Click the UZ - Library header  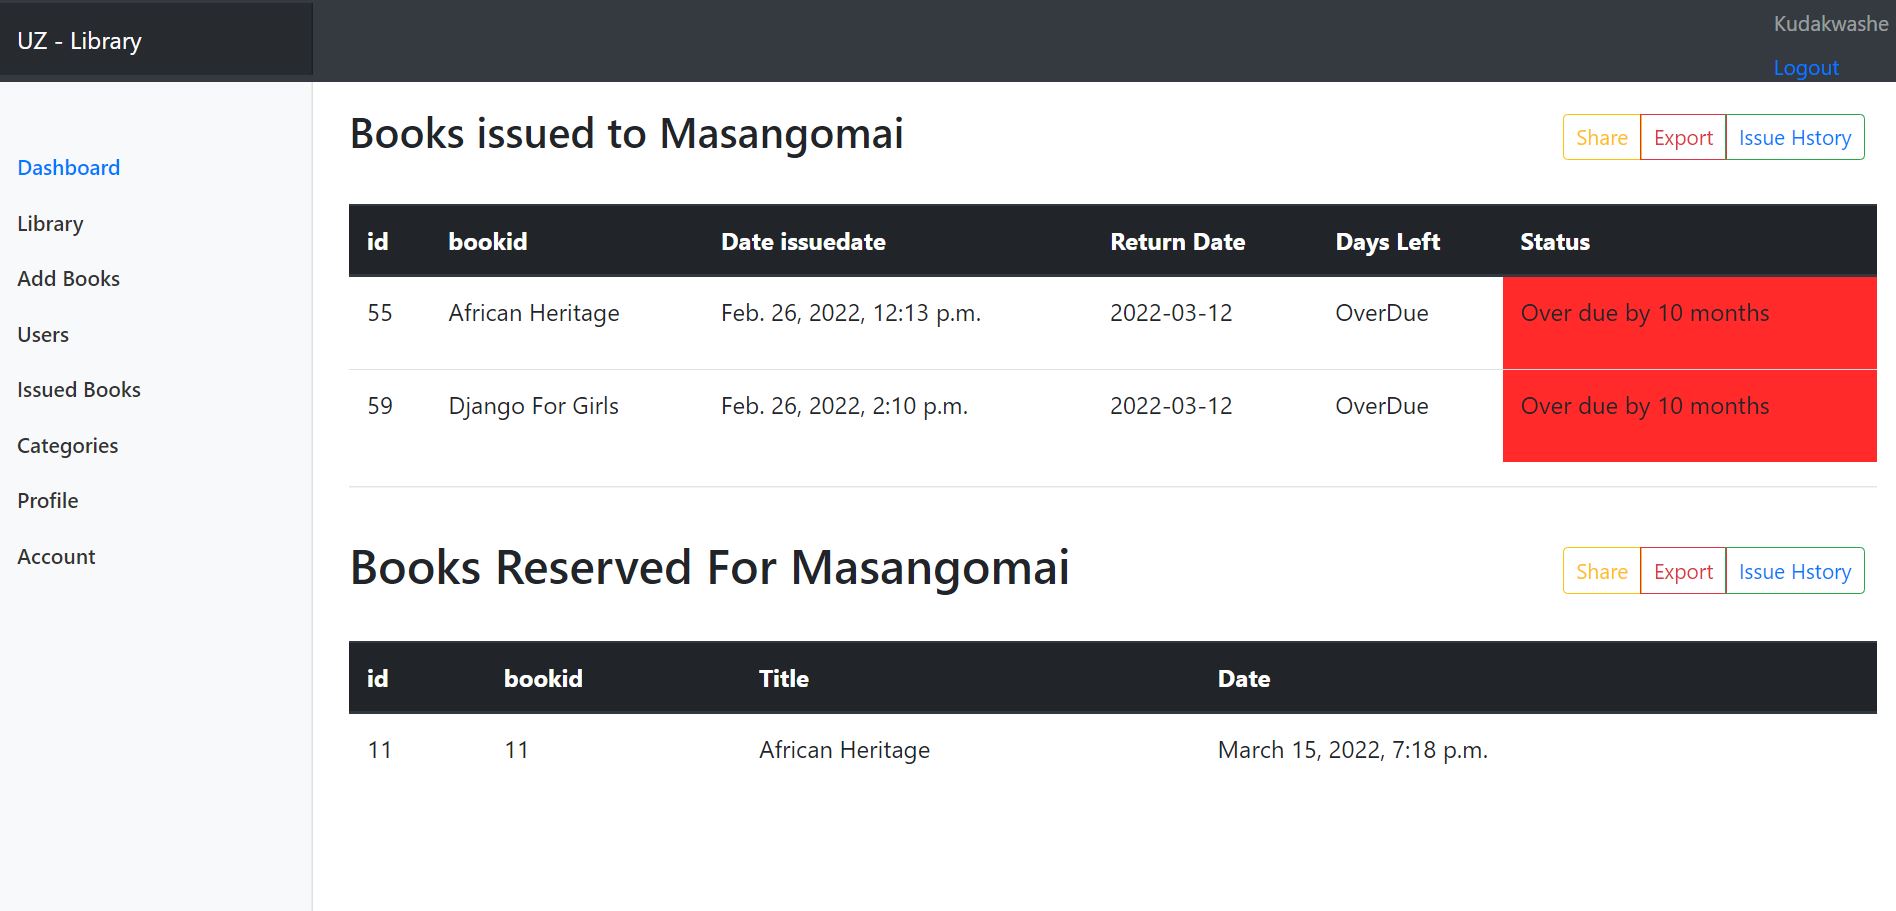tap(80, 40)
